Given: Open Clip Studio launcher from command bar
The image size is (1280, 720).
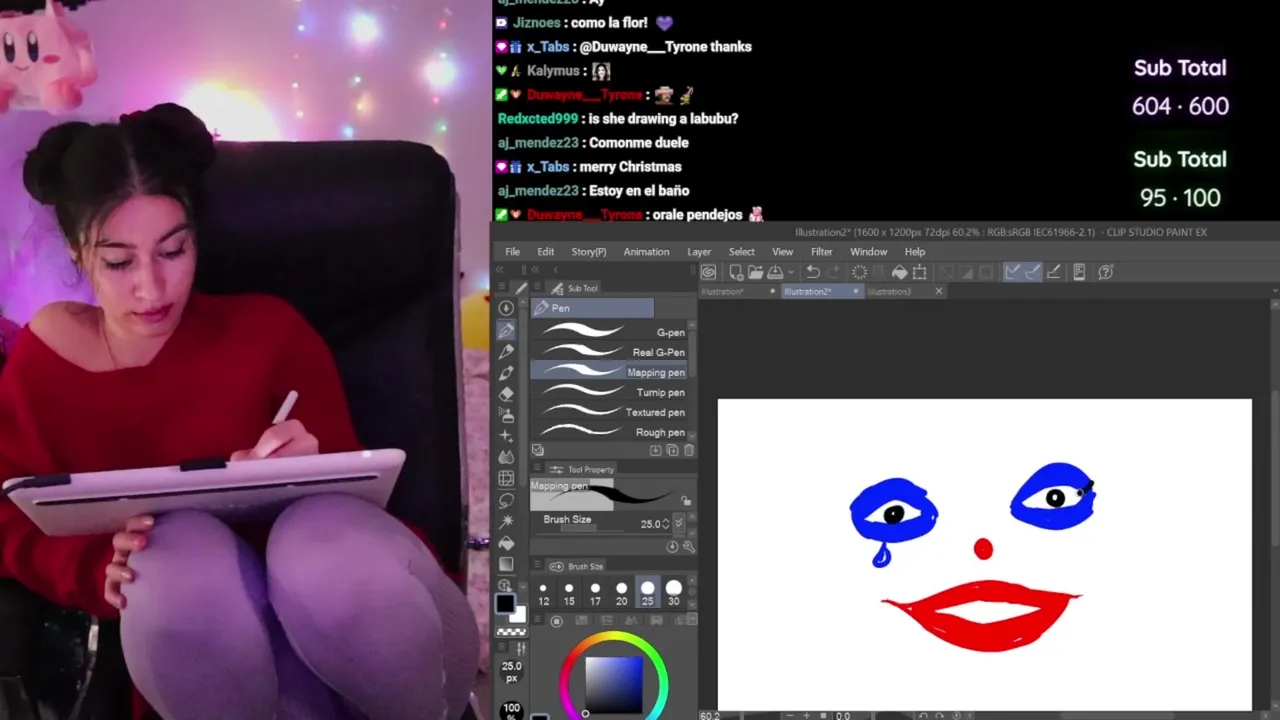Looking at the screenshot, I should pos(709,272).
